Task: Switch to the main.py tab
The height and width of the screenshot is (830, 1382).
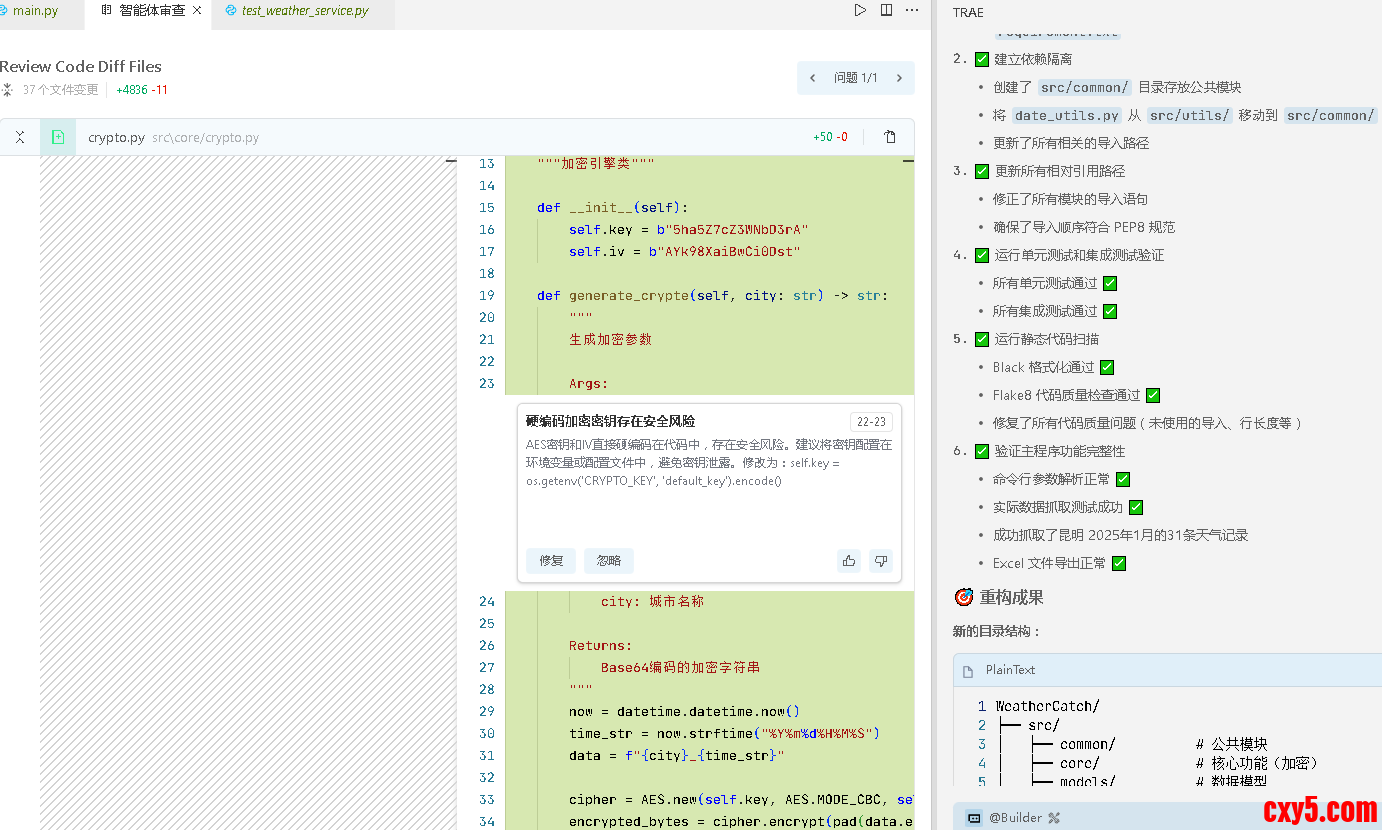Action: click(x=34, y=11)
